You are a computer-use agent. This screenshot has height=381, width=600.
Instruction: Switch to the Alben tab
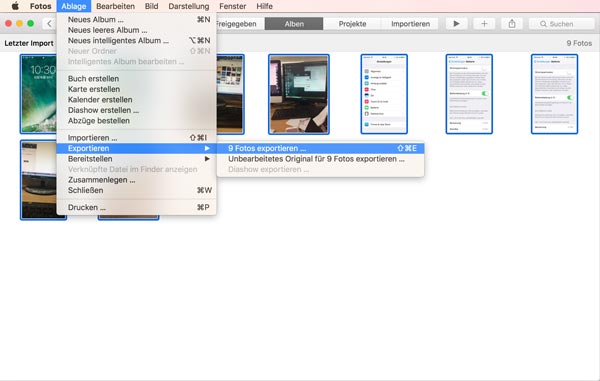pos(294,24)
